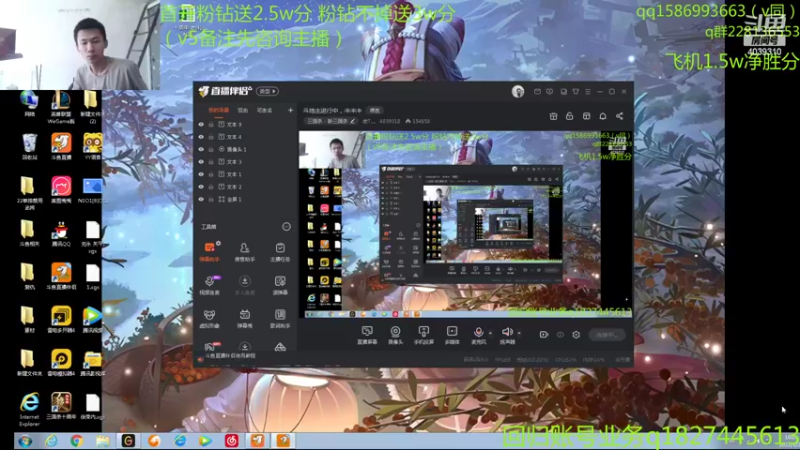Screen dimensions: 800x450
Task: Open the mail messages icon in title bar
Action: [x=537, y=91]
